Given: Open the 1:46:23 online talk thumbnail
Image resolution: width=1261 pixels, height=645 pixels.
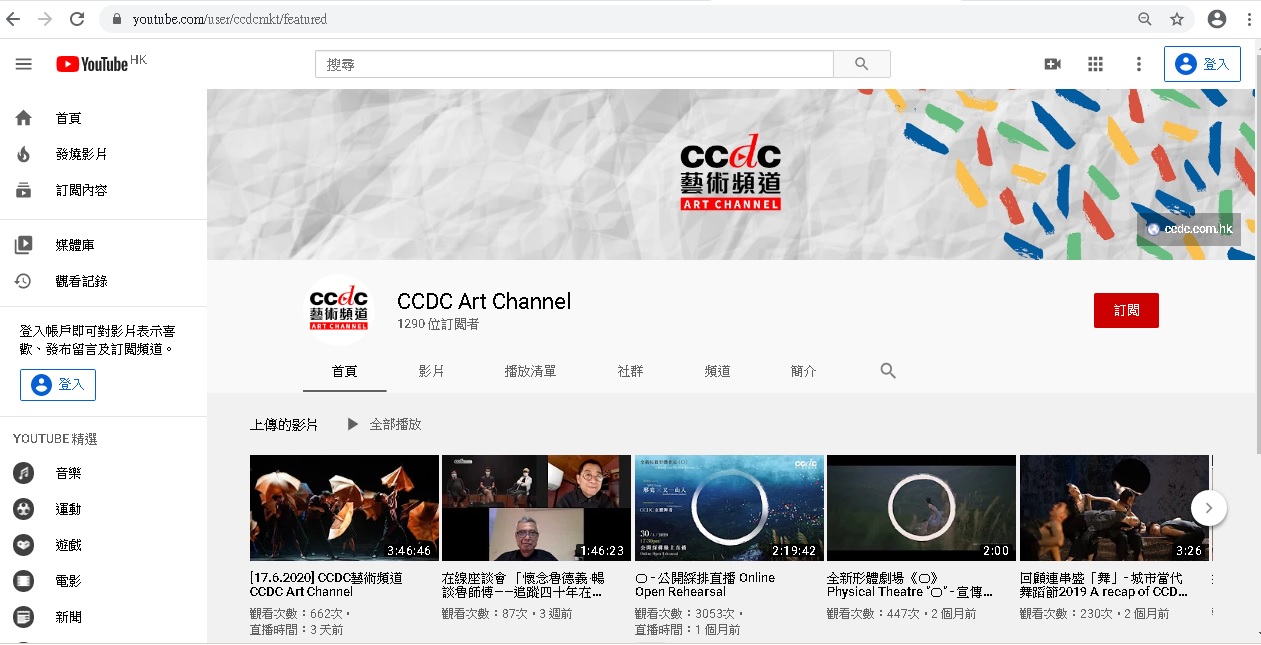Looking at the screenshot, I should point(537,508).
